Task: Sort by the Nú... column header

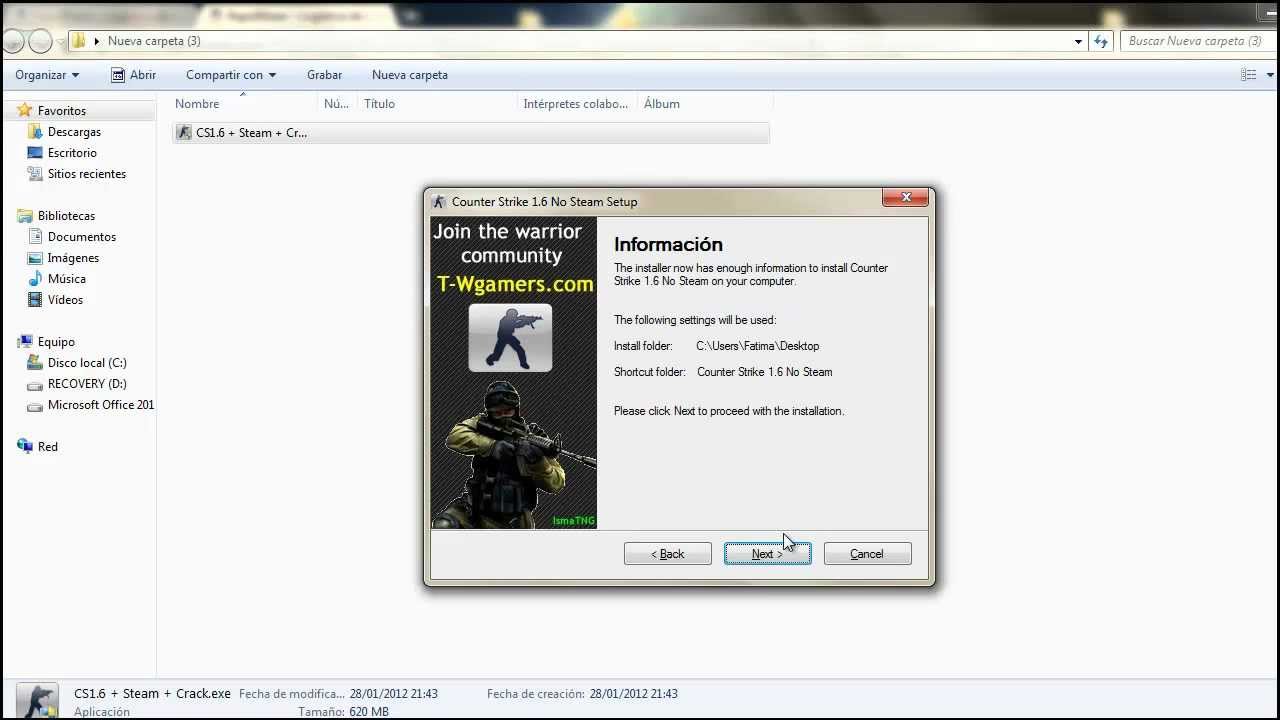Action: pyautogui.click(x=337, y=104)
